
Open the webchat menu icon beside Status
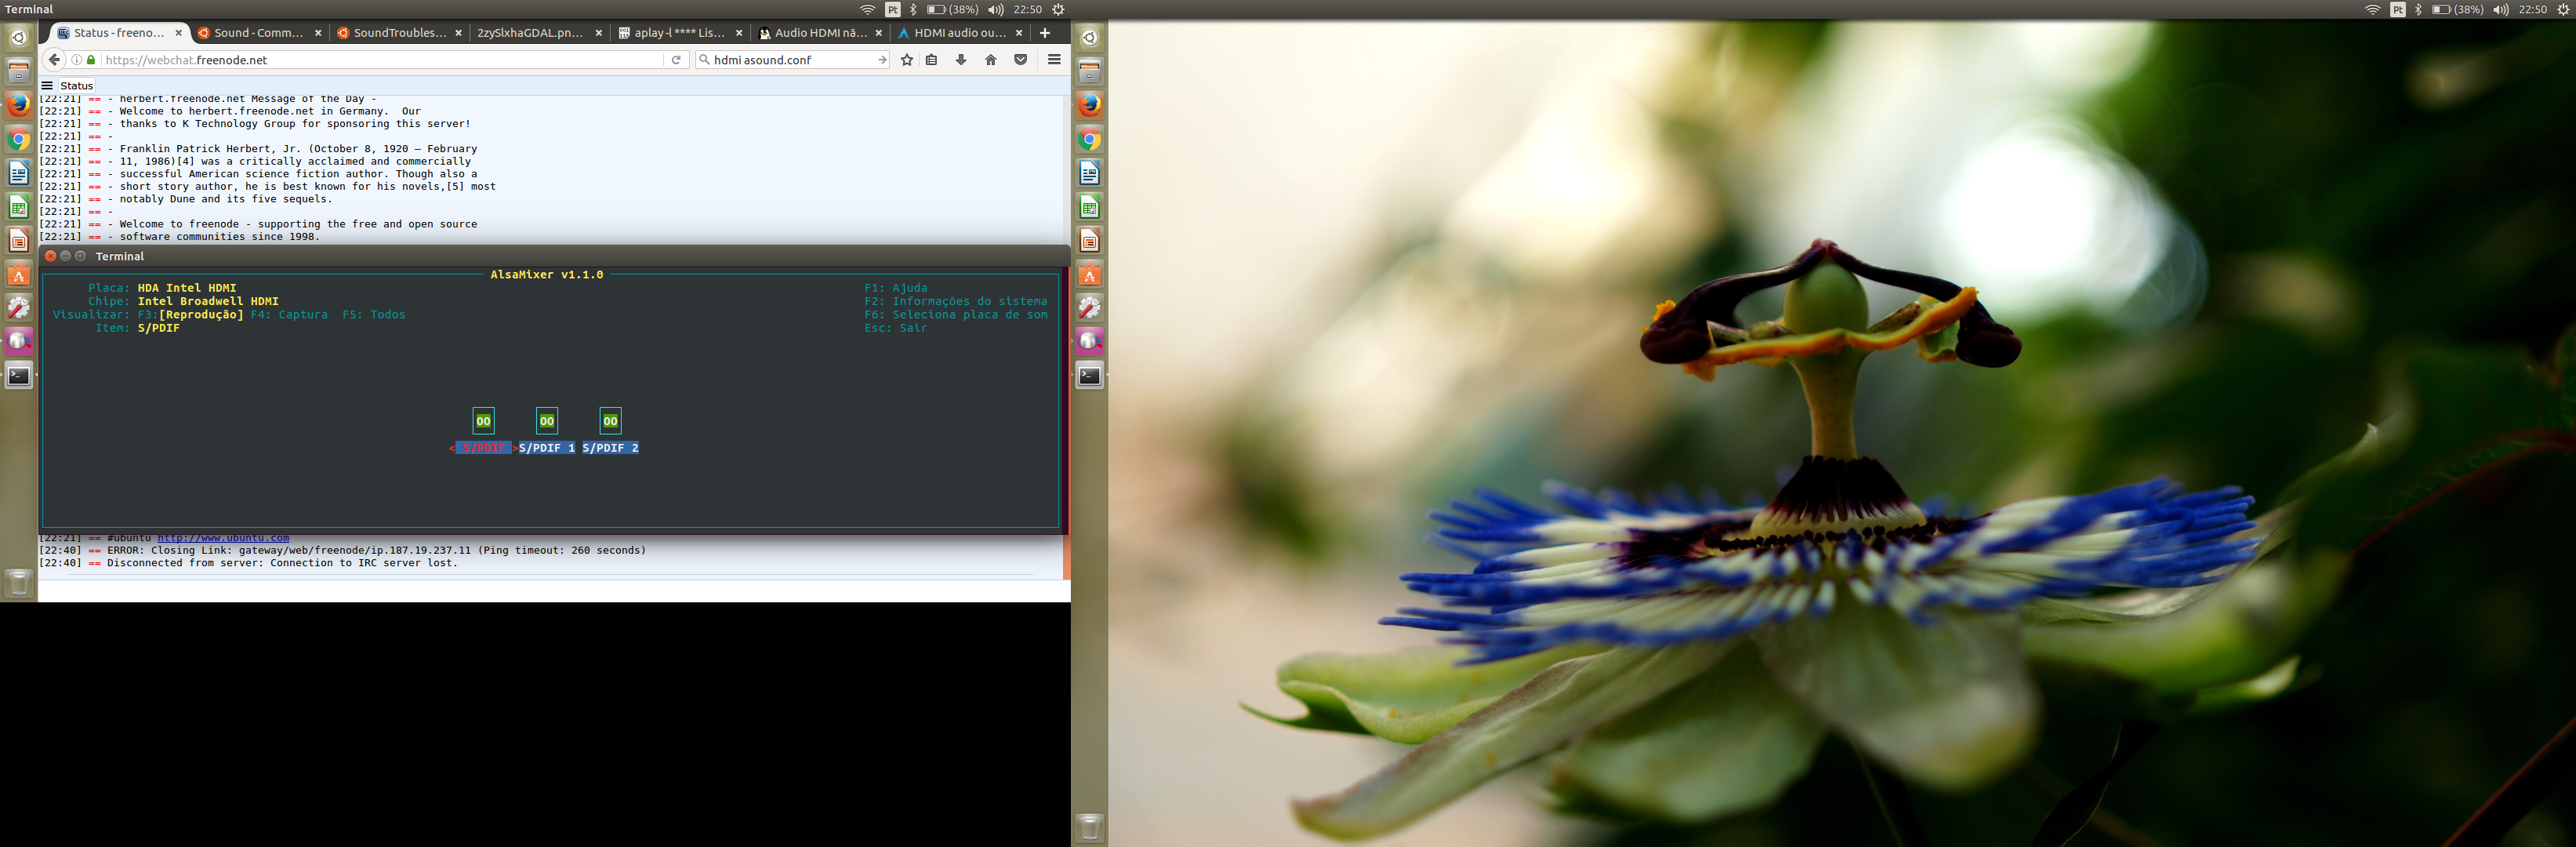pos(47,86)
